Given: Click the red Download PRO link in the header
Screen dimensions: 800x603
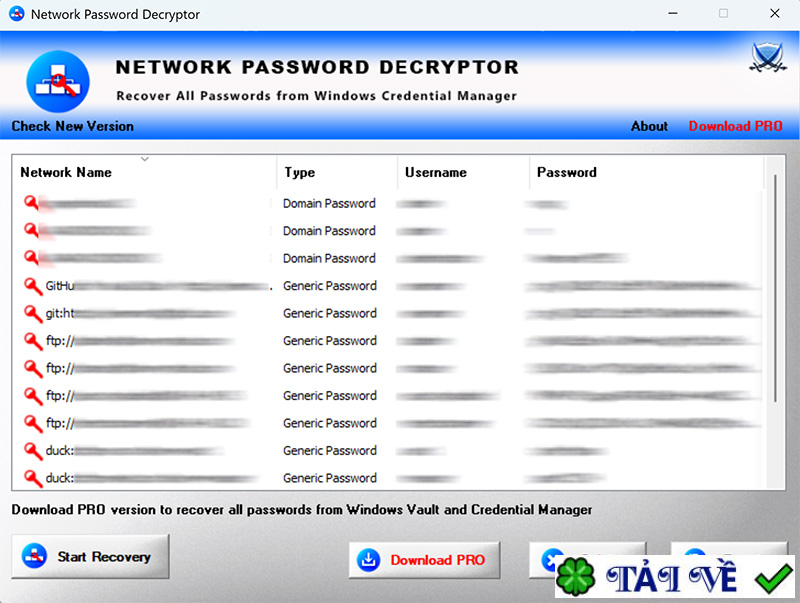Looking at the screenshot, I should [x=736, y=127].
